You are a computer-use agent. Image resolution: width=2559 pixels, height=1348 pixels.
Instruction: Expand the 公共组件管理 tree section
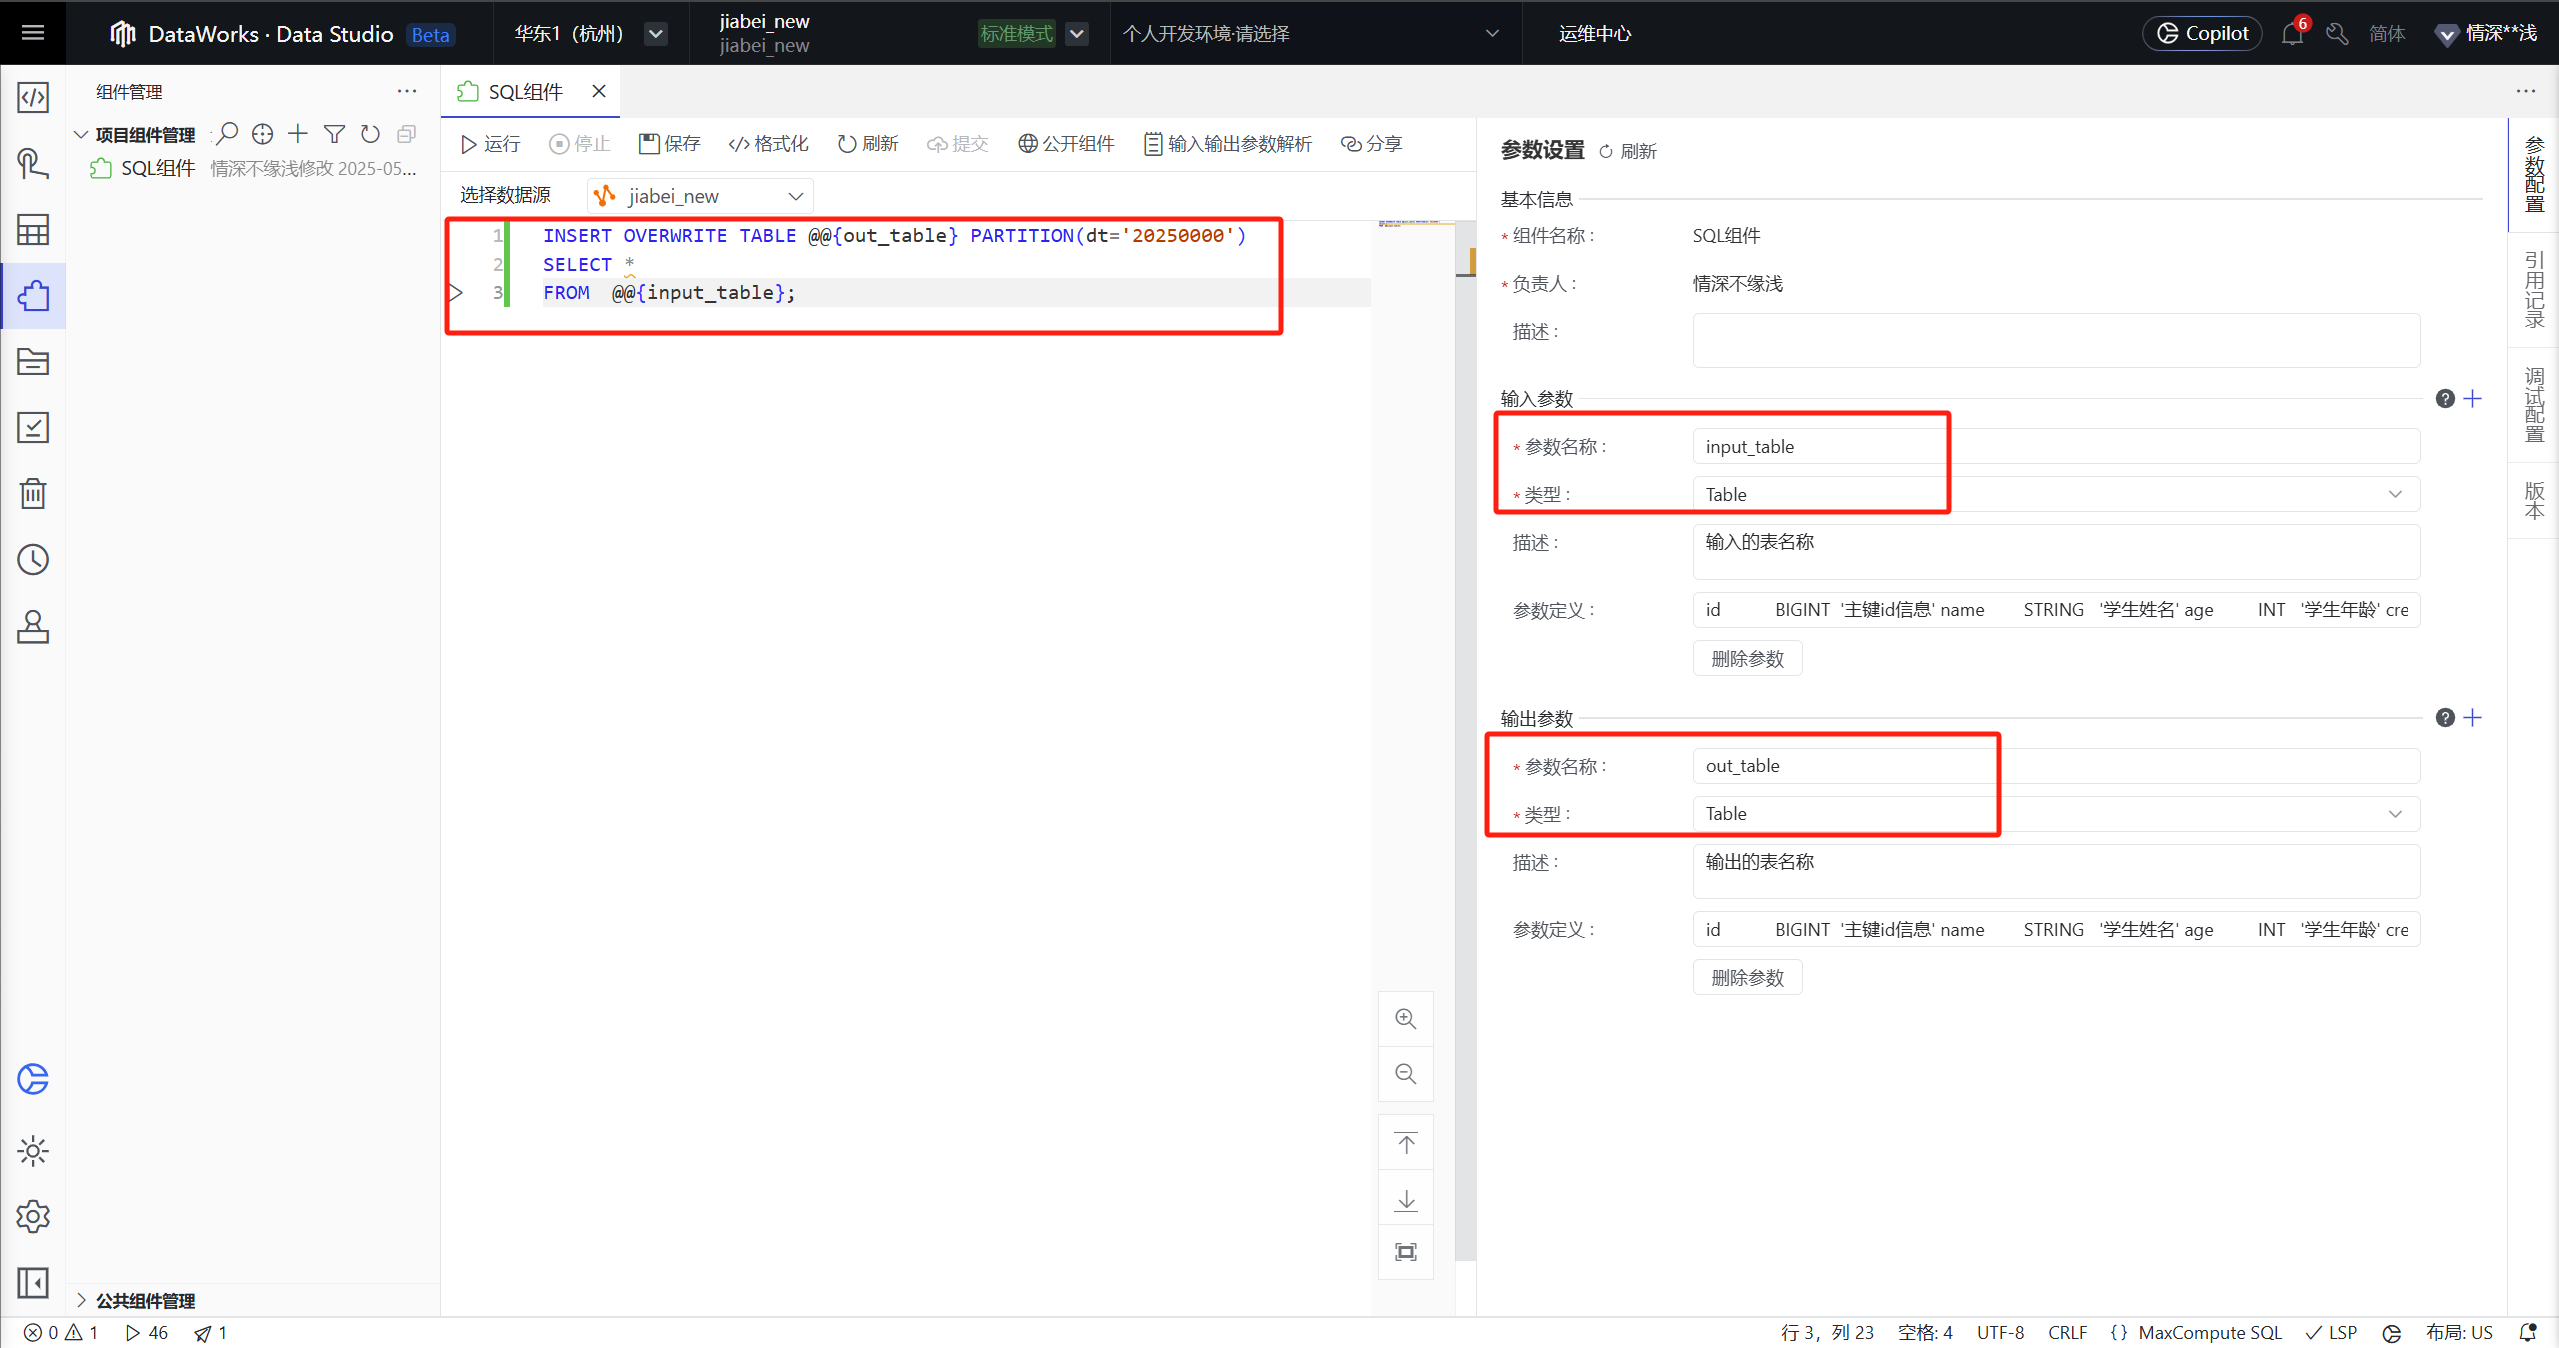[x=82, y=1300]
